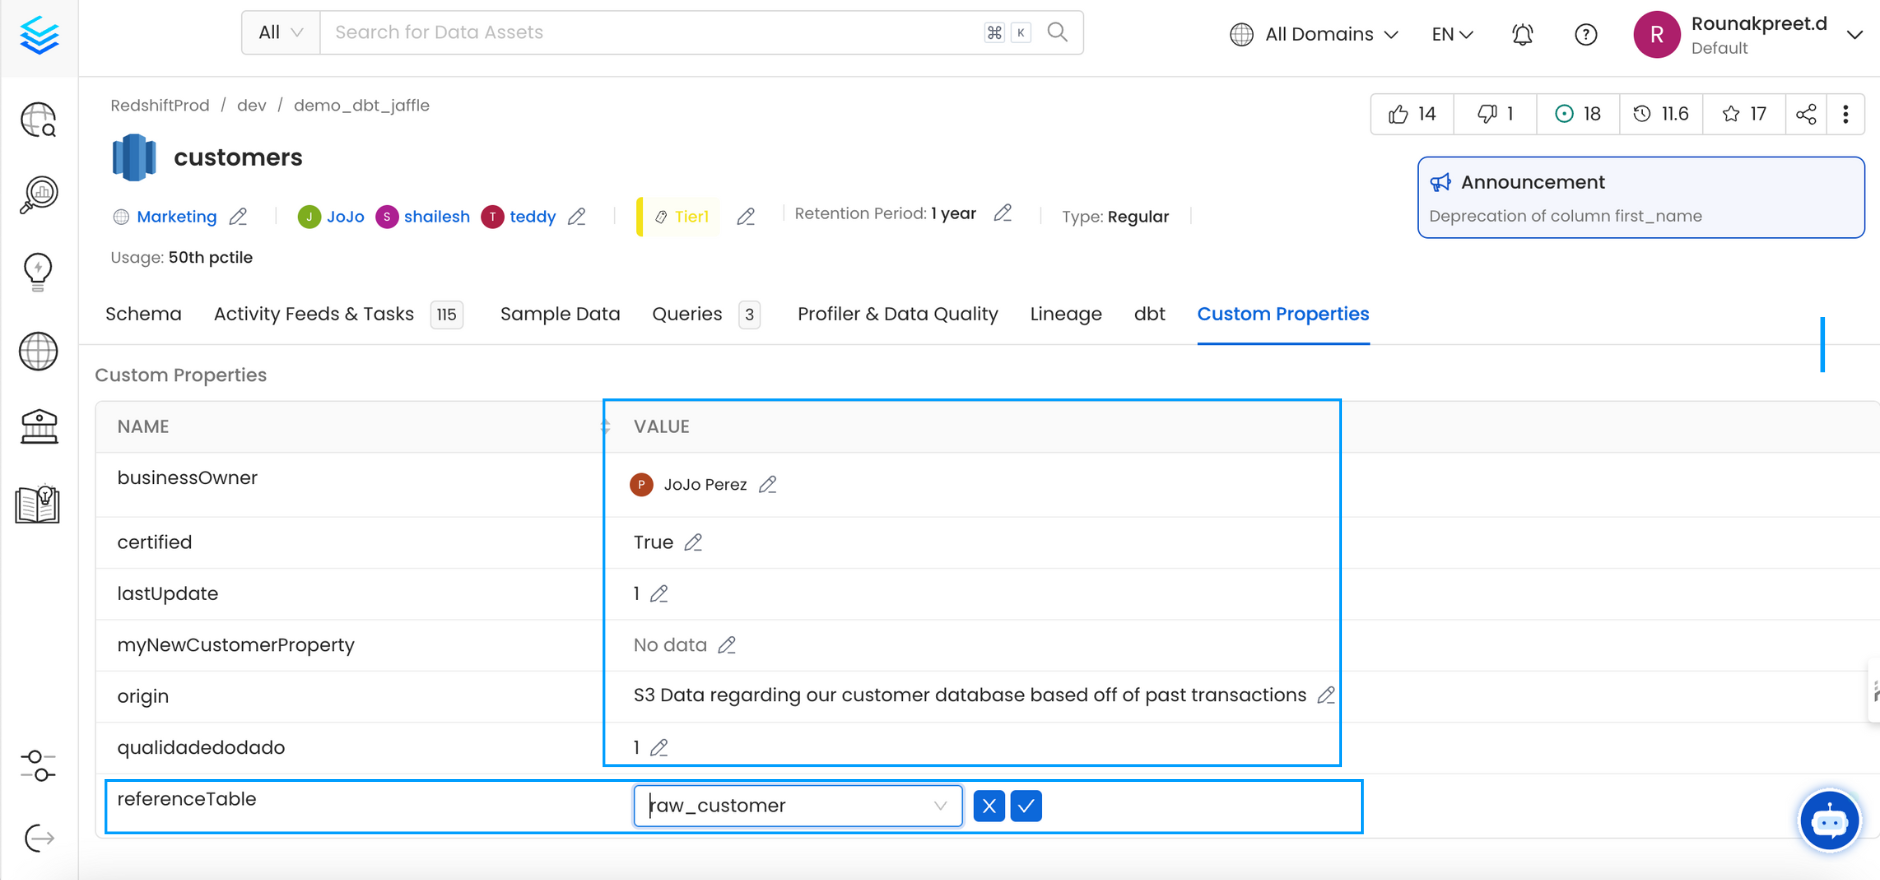Click the share icon for customers table
The height and width of the screenshot is (880, 1880).
[x=1806, y=114]
